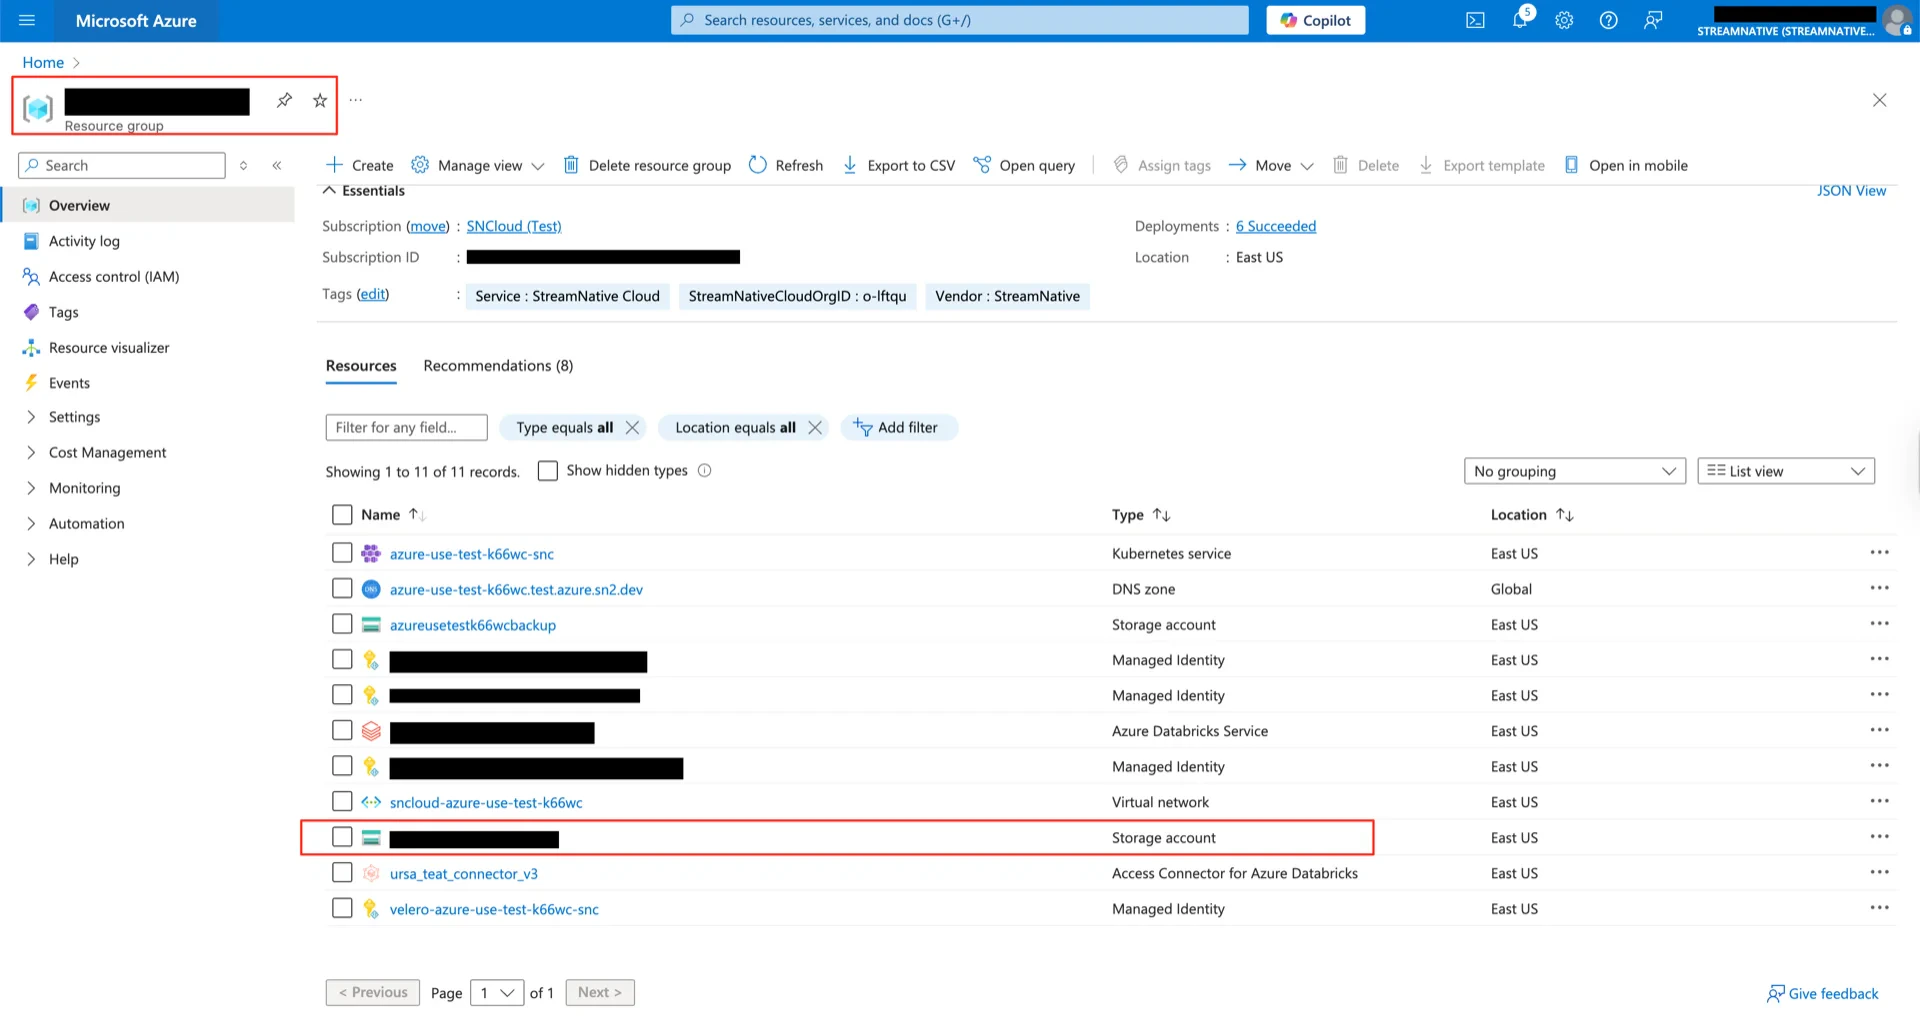Close the resource group blade
Image resolution: width=1920 pixels, height=1025 pixels.
pyautogui.click(x=1880, y=100)
